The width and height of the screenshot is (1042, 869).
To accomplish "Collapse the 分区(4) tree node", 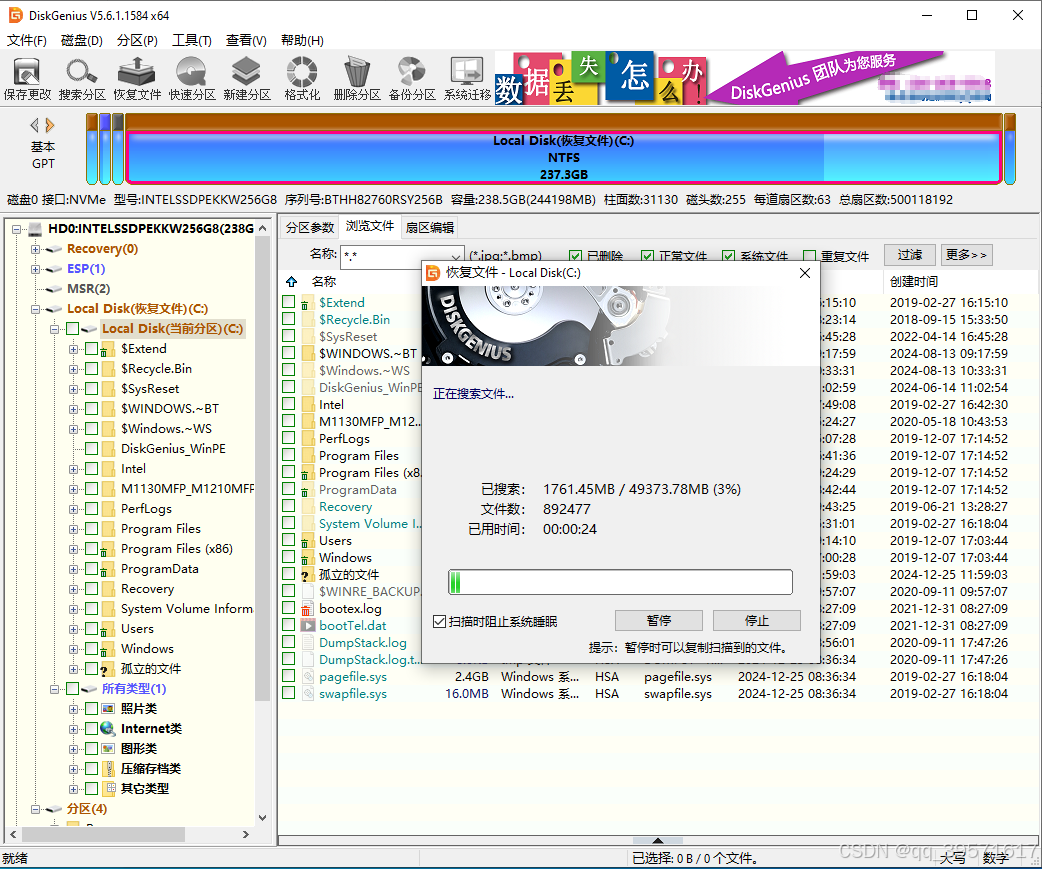I will coord(35,809).
